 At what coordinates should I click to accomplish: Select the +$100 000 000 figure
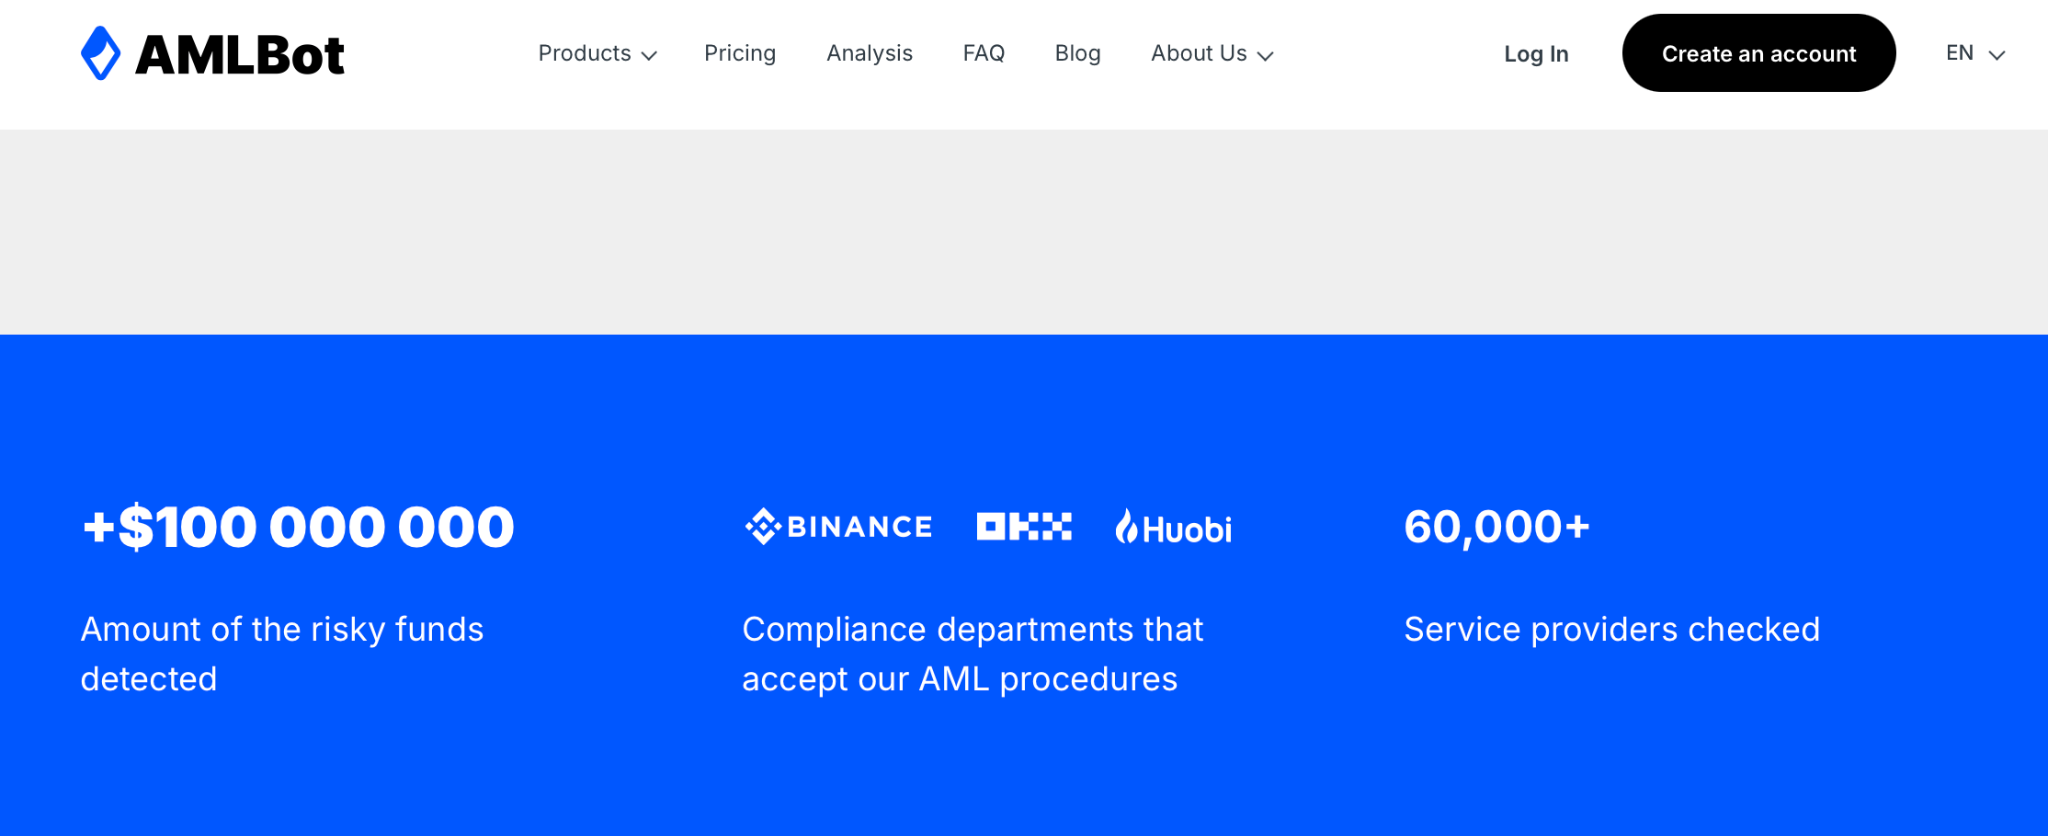(x=298, y=527)
